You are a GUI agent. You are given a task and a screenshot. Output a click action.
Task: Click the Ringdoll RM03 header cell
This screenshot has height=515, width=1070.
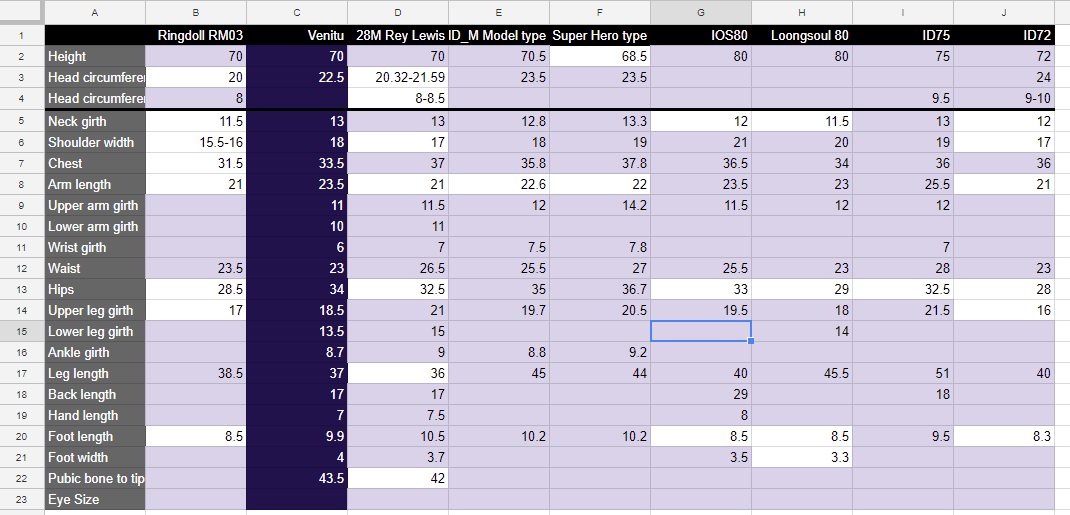(197, 35)
